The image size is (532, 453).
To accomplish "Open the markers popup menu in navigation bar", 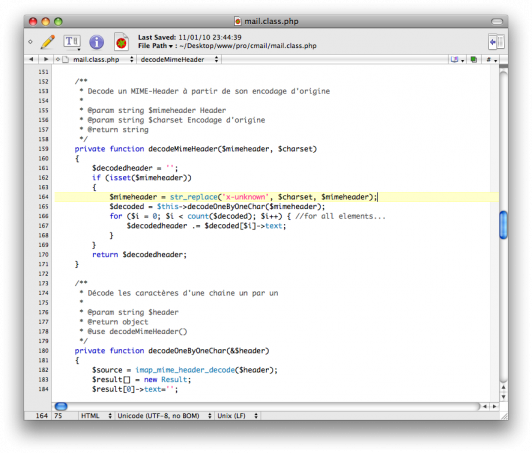I will pos(457,60).
